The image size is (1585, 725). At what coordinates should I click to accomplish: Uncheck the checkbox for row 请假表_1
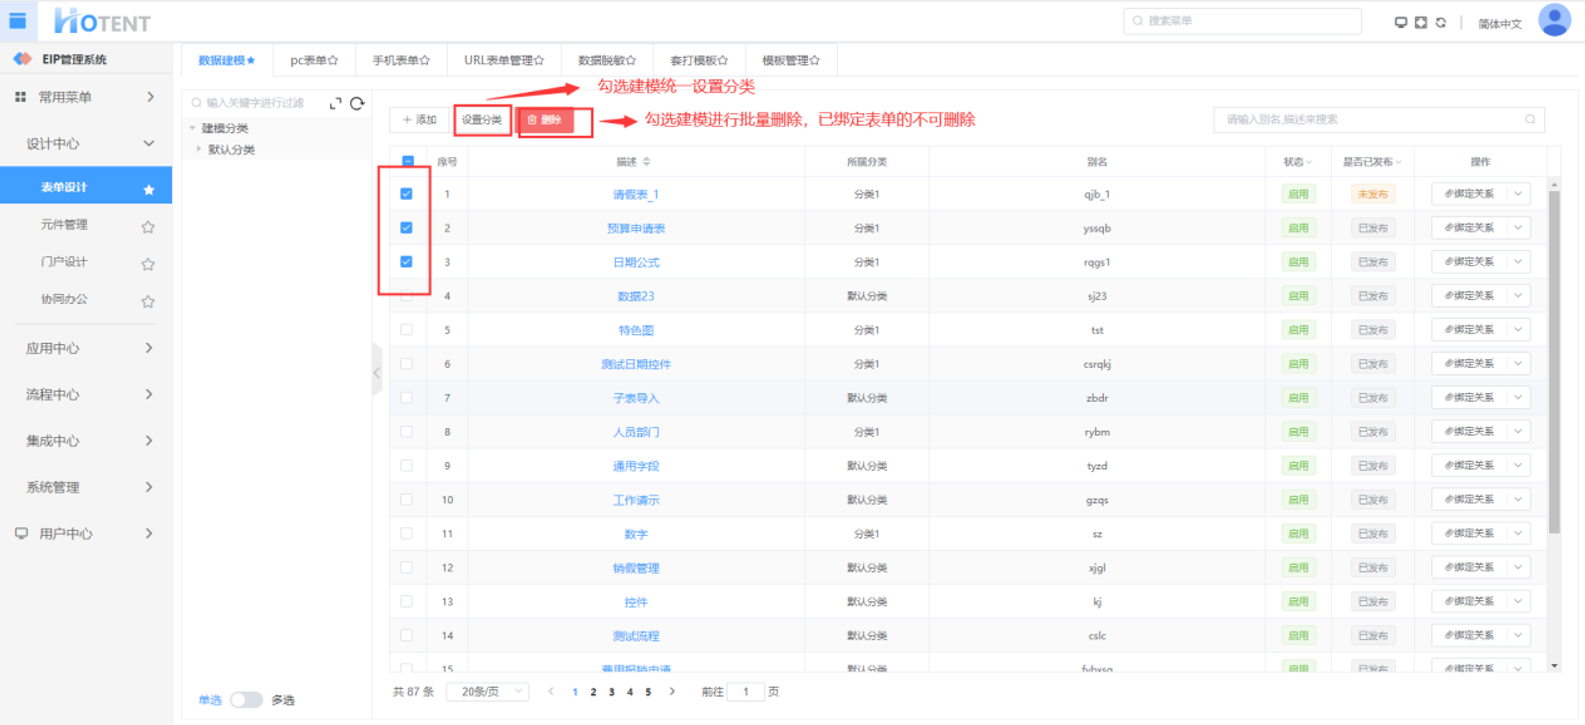[406, 194]
